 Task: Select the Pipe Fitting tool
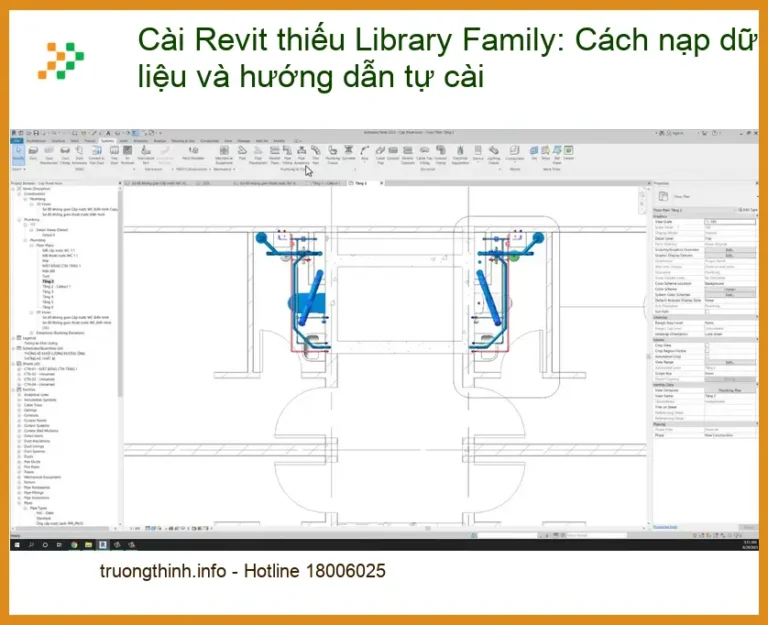coord(288,154)
